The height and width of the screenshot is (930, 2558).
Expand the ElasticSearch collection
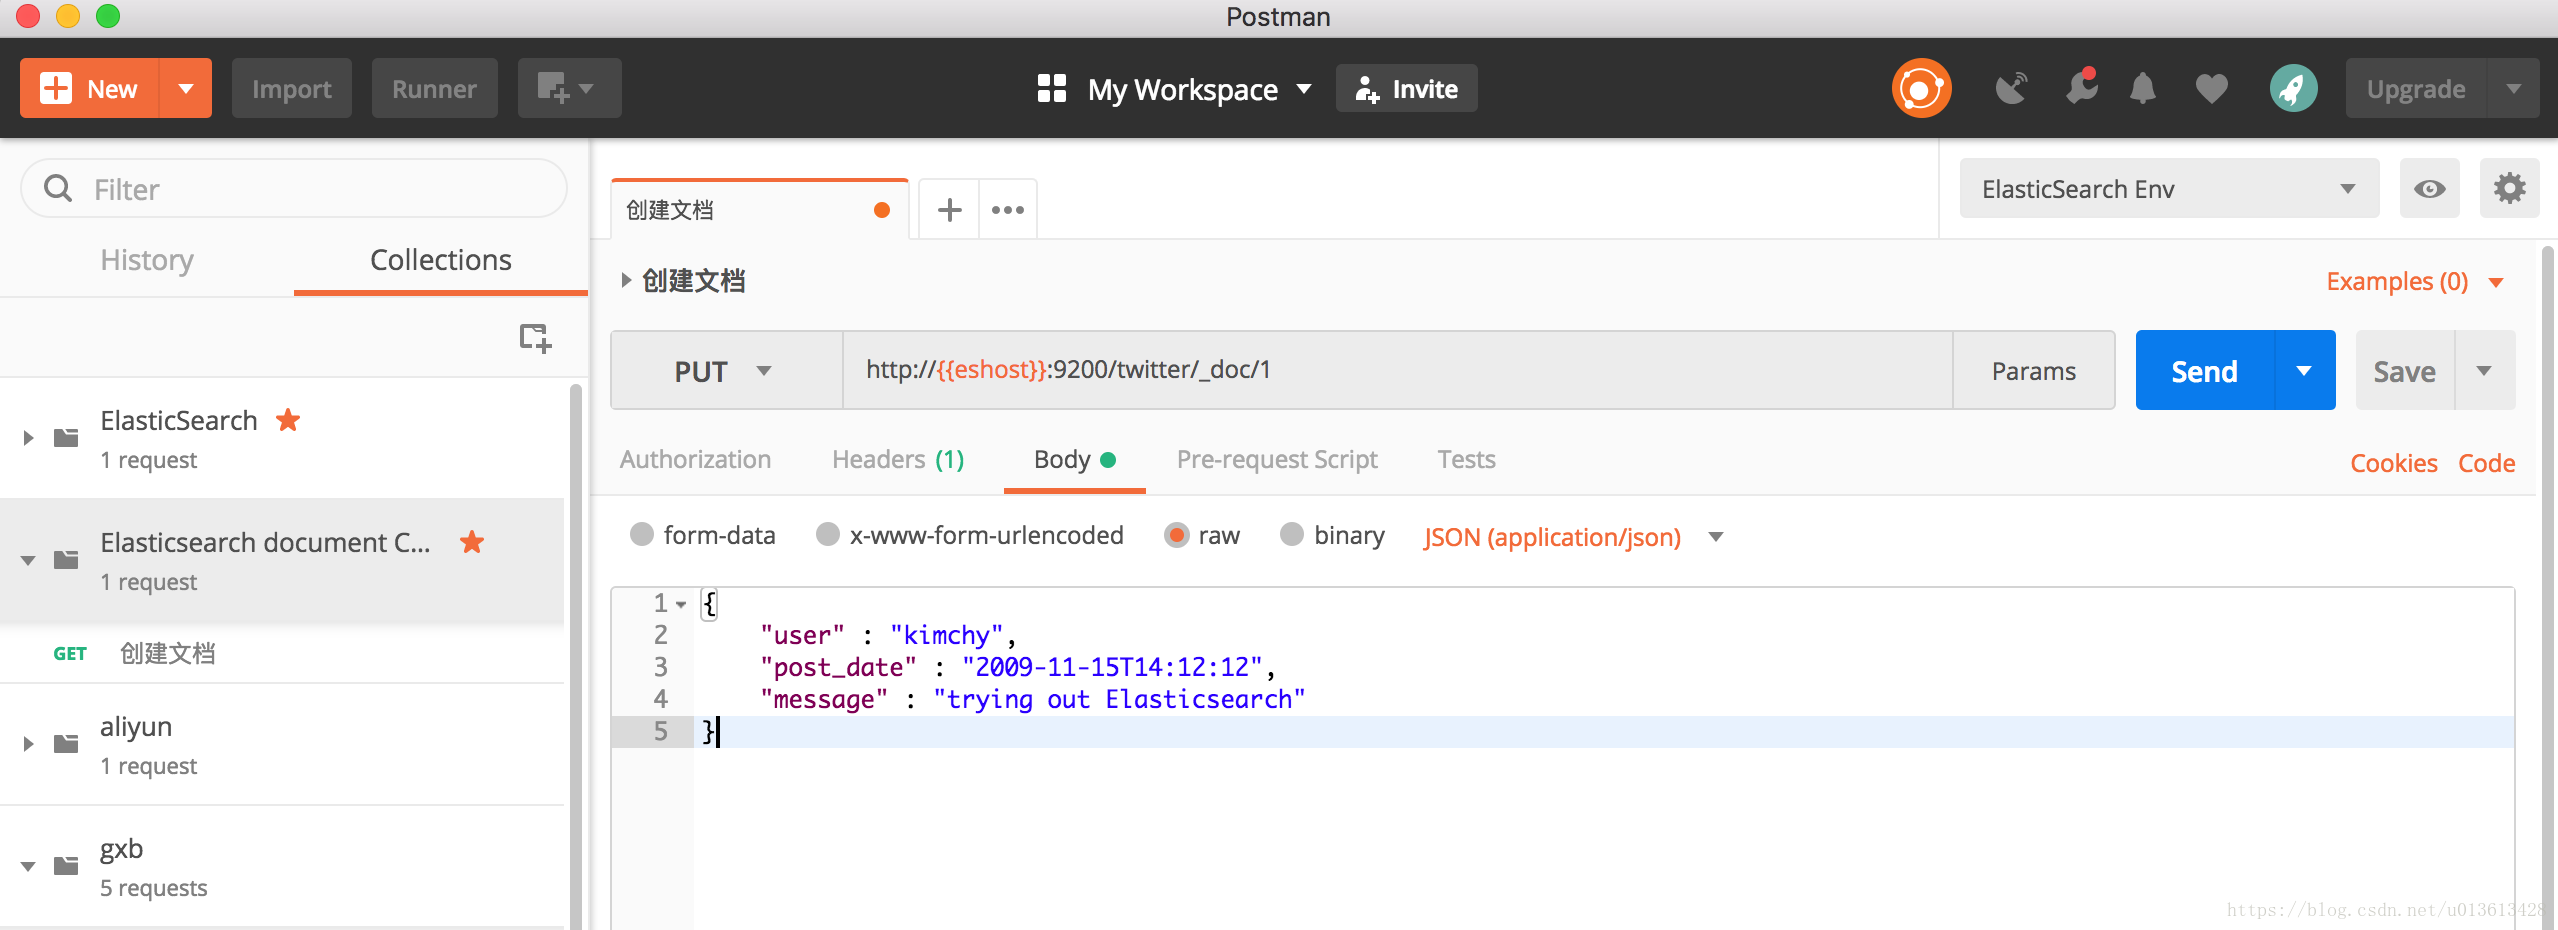coord(28,438)
